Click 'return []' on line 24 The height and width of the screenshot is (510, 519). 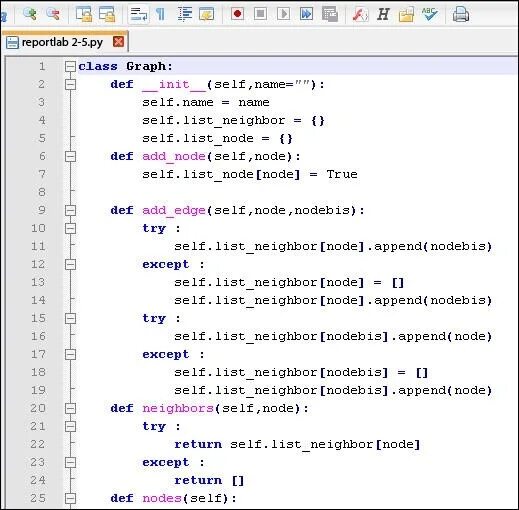click(x=209, y=480)
